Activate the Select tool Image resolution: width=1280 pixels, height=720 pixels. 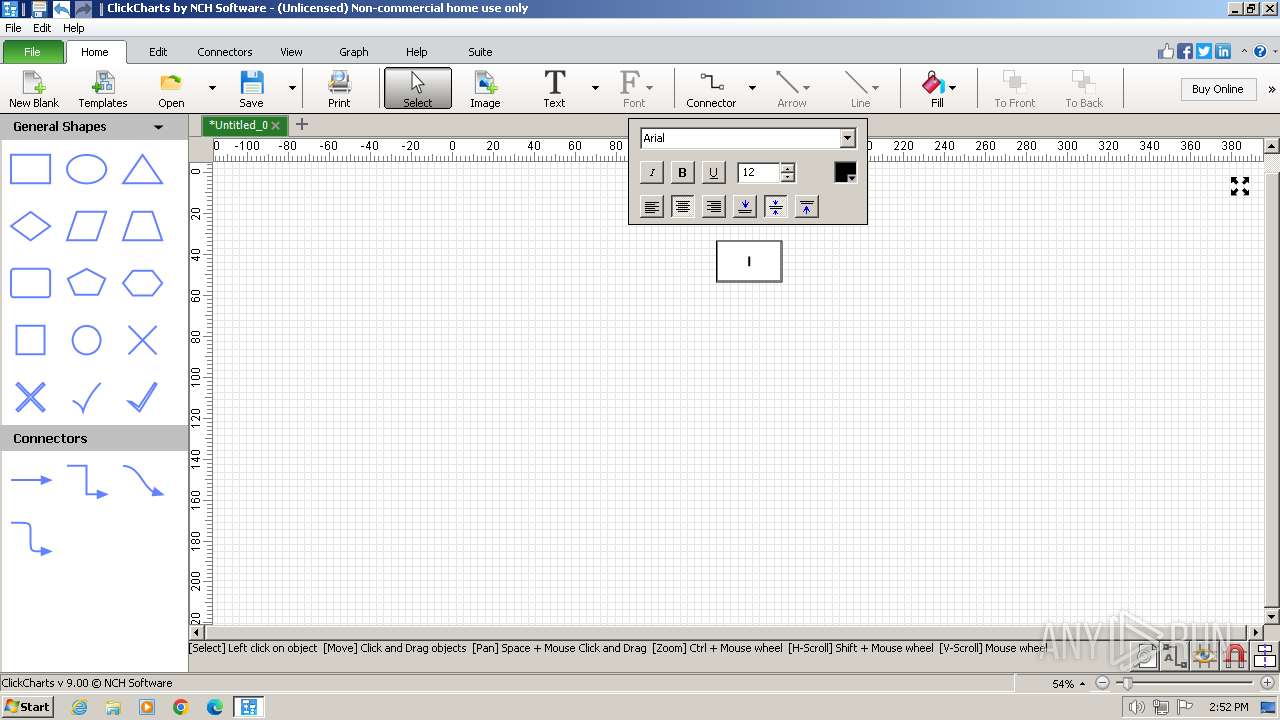point(418,89)
